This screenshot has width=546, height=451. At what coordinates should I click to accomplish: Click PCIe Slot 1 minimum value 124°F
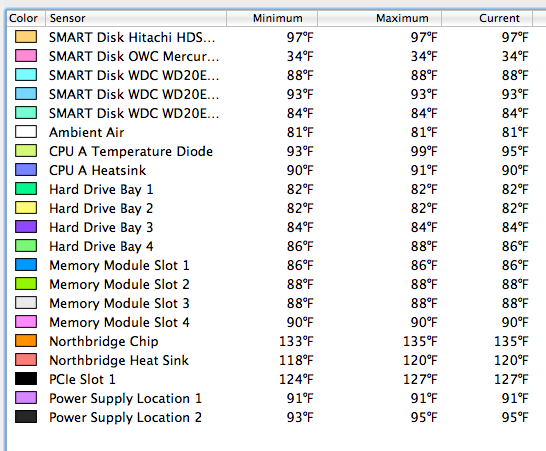coord(296,379)
